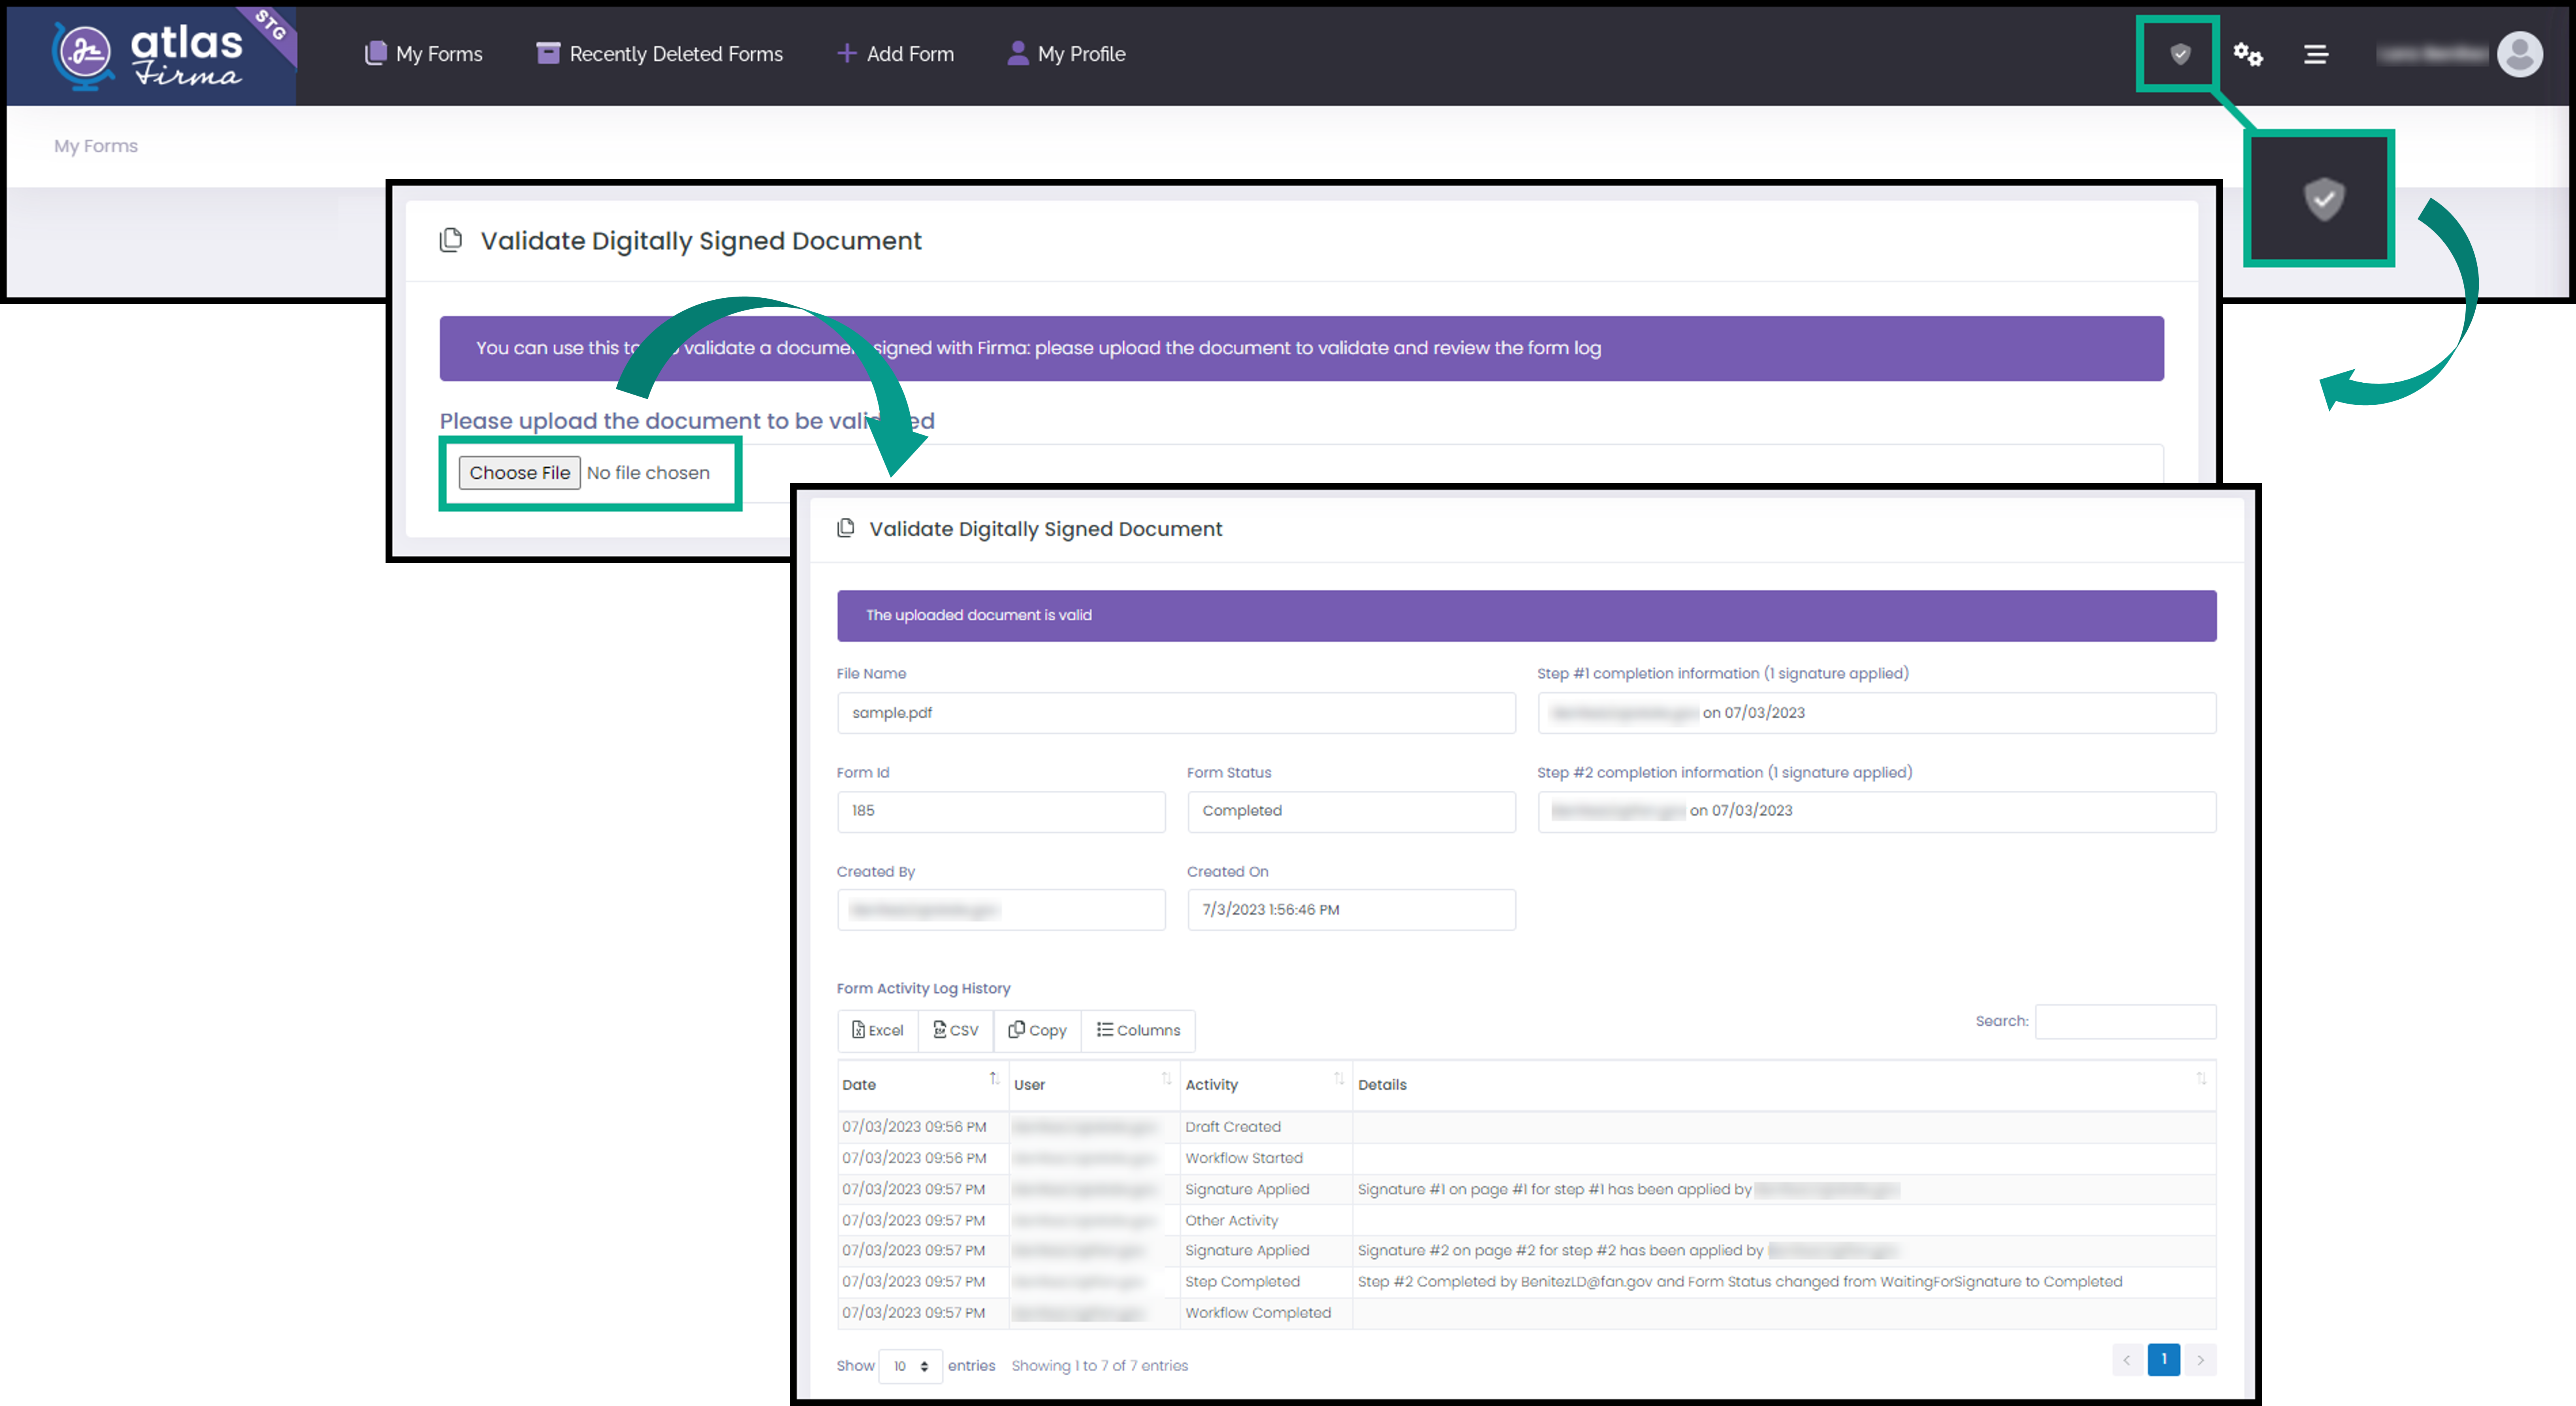Open the Columns visibility button

pyautogui.click(x=1138, y=1030)
